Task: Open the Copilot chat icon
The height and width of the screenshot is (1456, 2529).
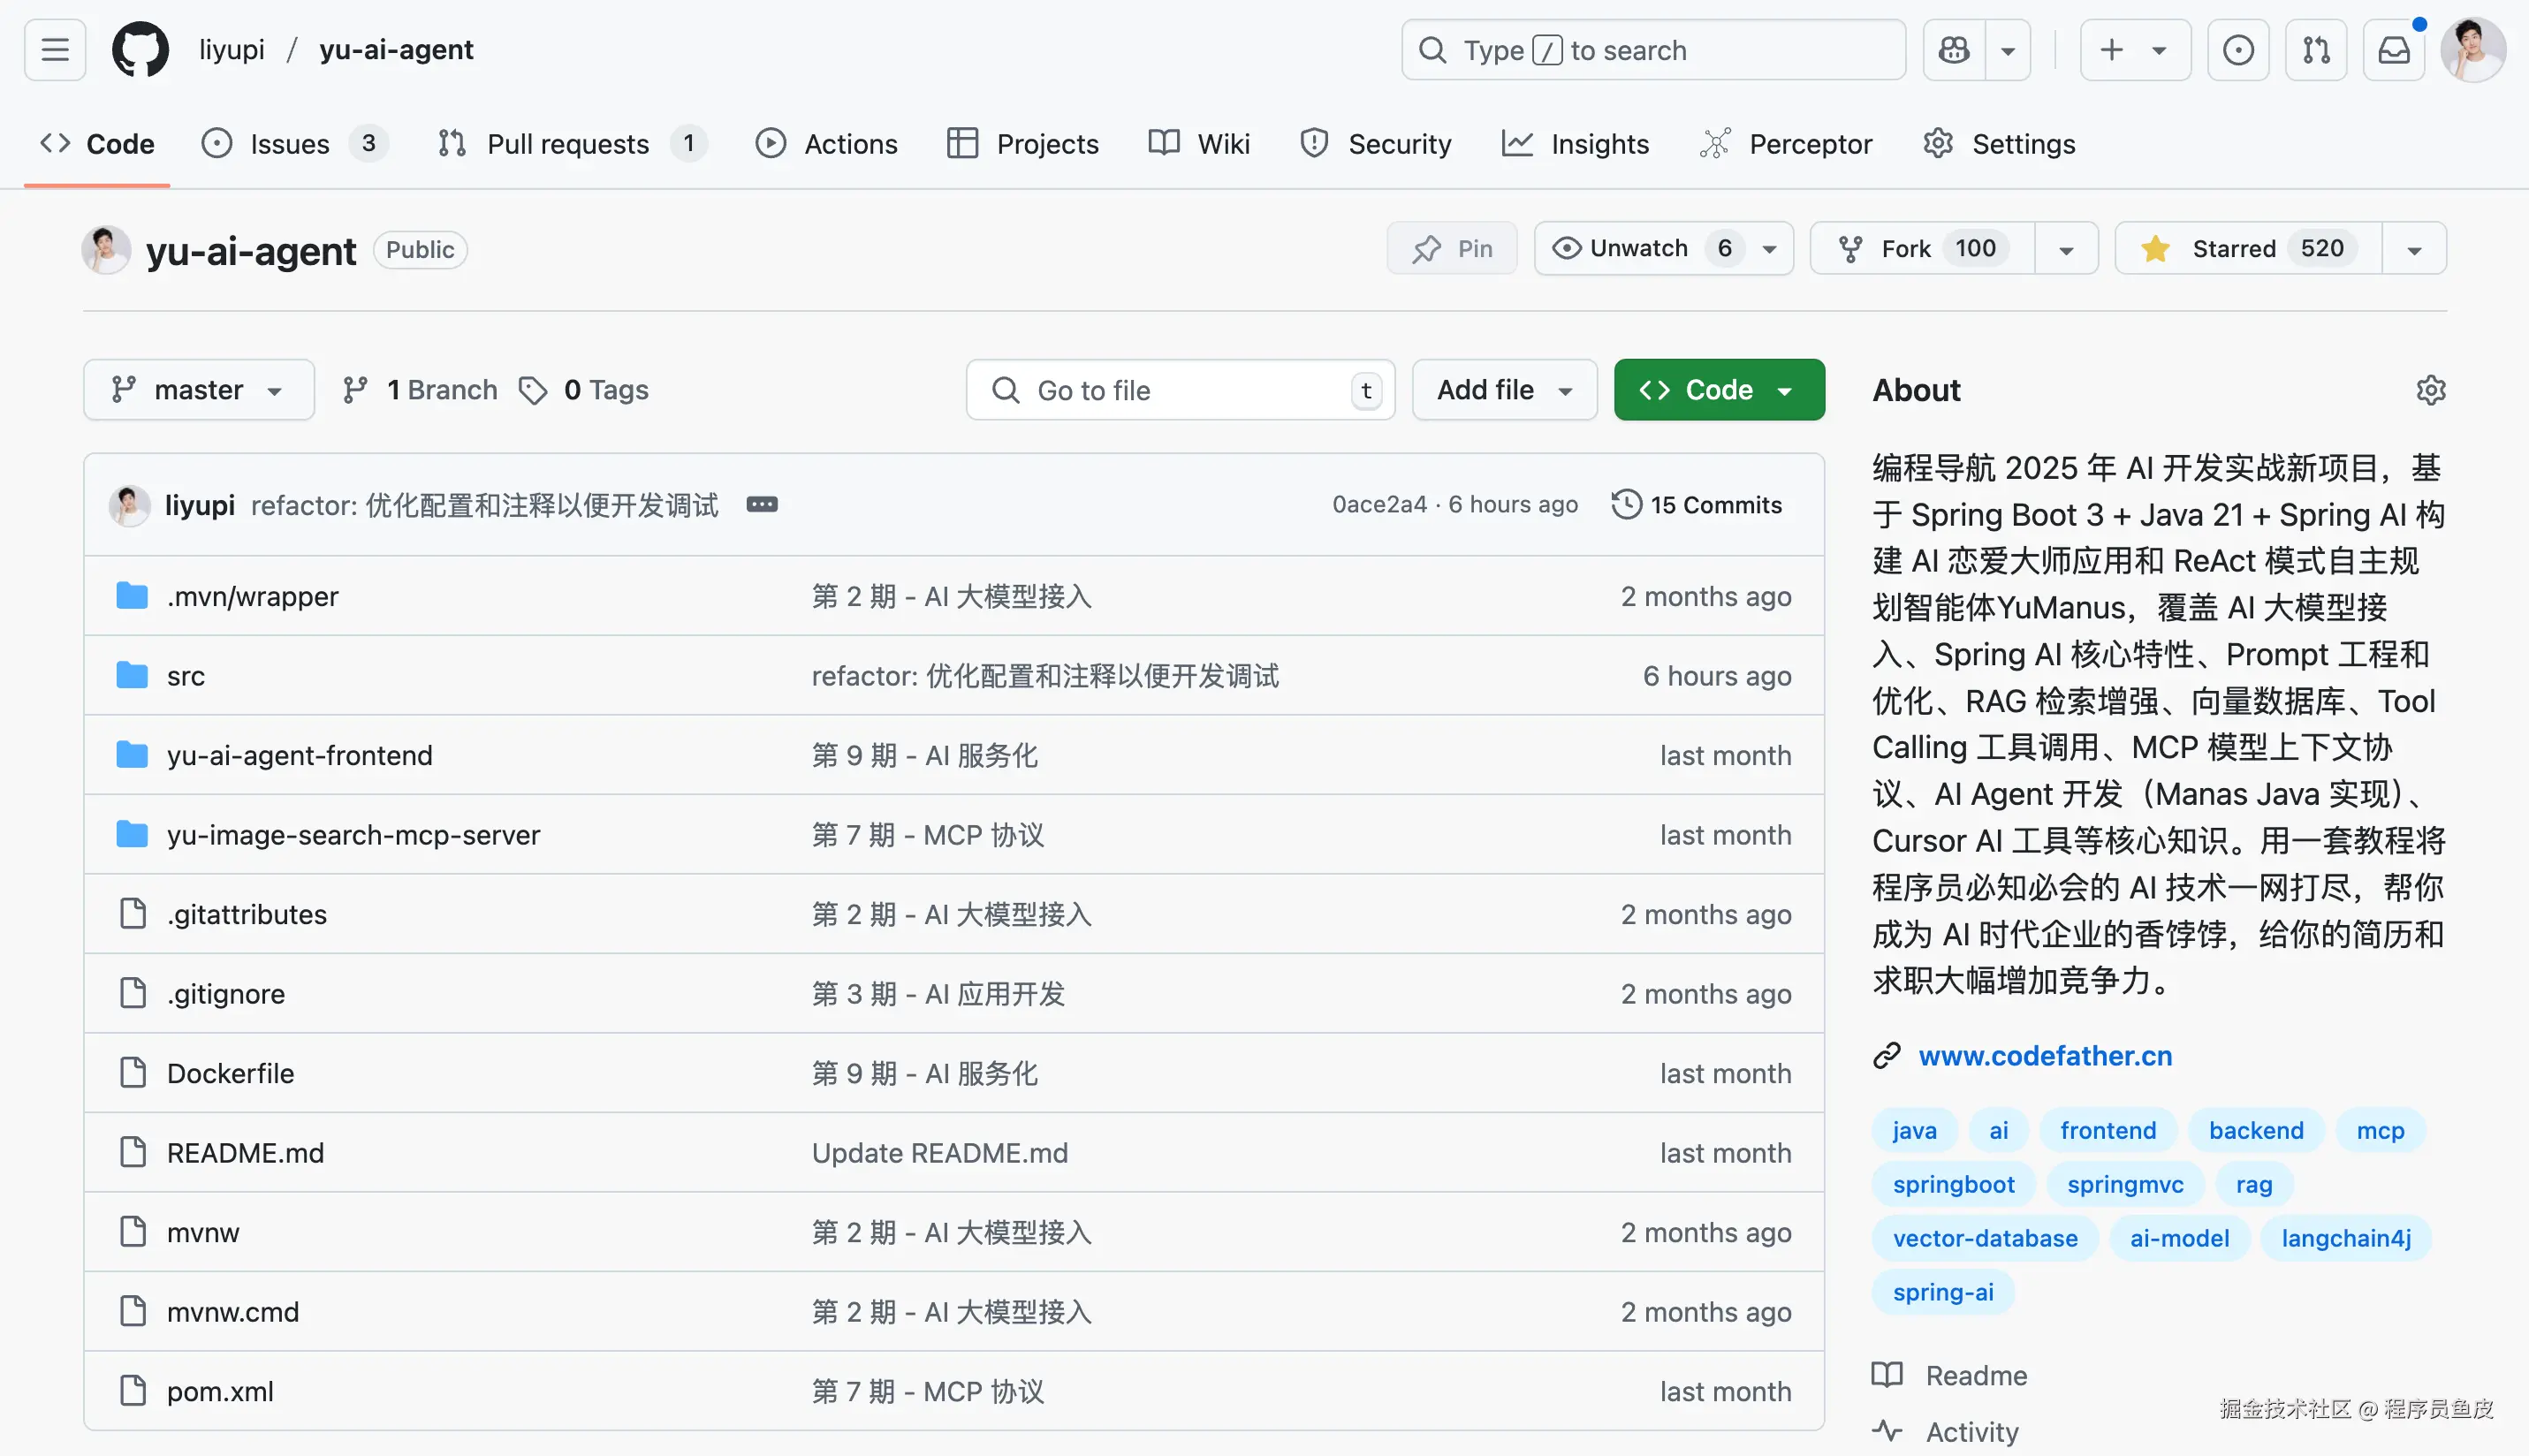Action: pyautogui.click(x=1954, y=50)
